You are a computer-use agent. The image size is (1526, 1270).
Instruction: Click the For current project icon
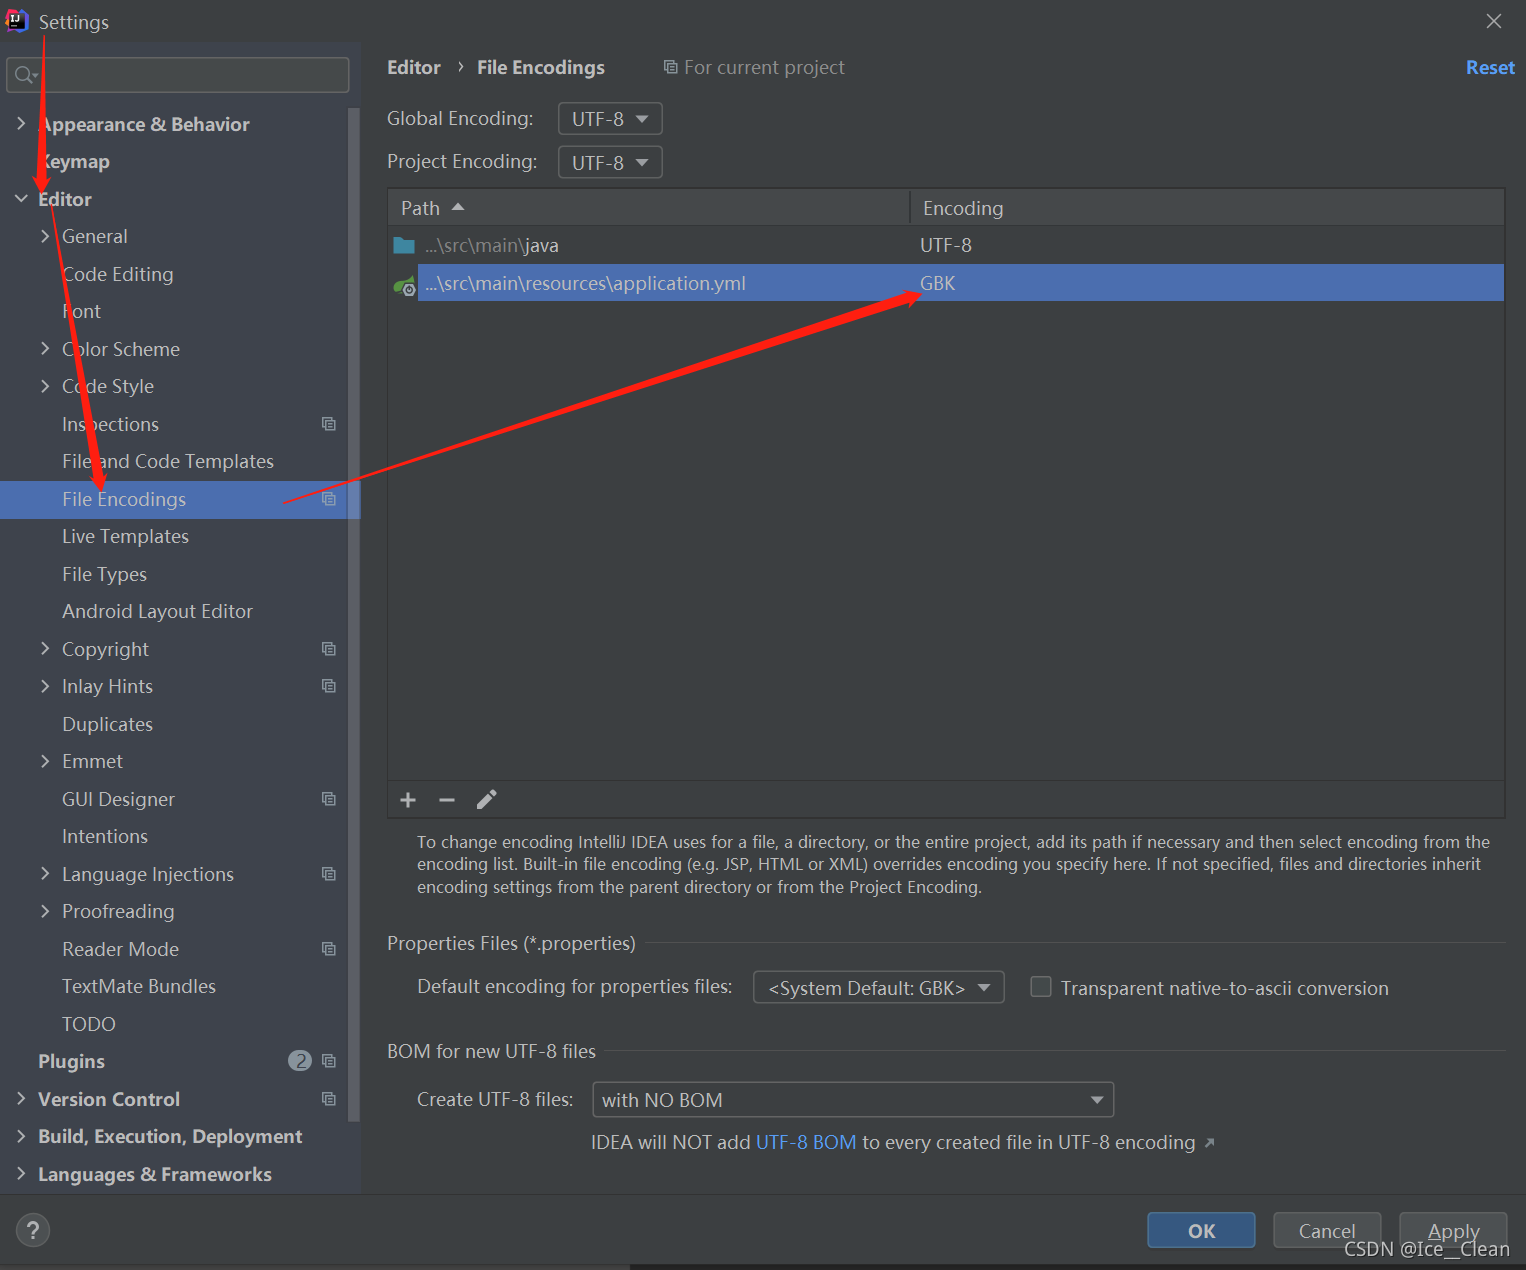(671, 67)
